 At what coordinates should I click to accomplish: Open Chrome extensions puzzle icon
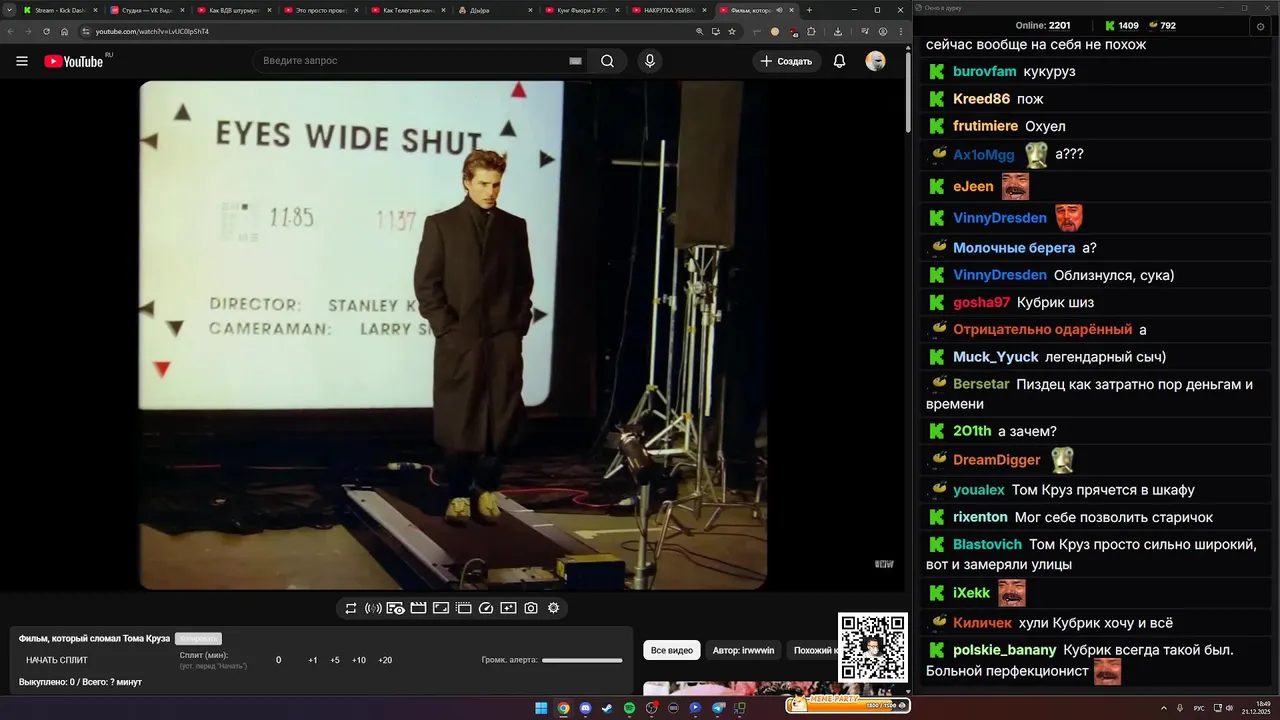[x=811, y=31]
